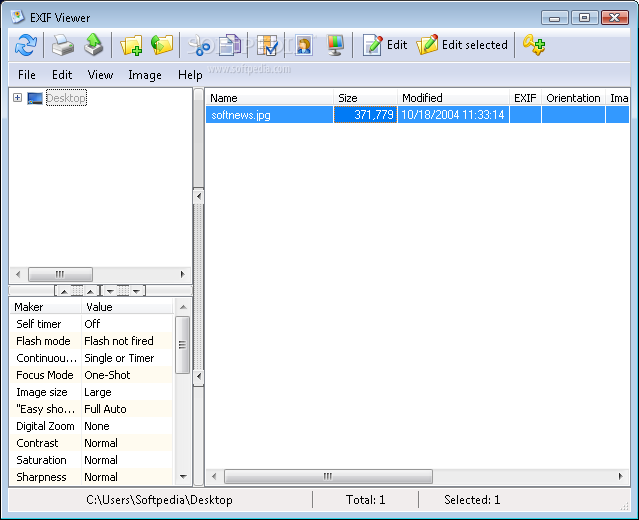Click the Total: 1 status entry
Image resolution: width=639 pixels, height=520 pixels.
(x=366, y=500)
